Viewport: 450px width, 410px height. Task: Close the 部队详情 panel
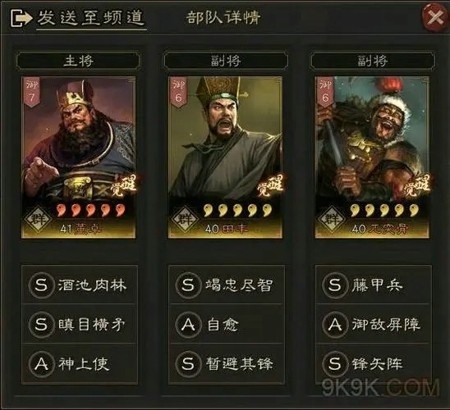click(x=435, y=17)
